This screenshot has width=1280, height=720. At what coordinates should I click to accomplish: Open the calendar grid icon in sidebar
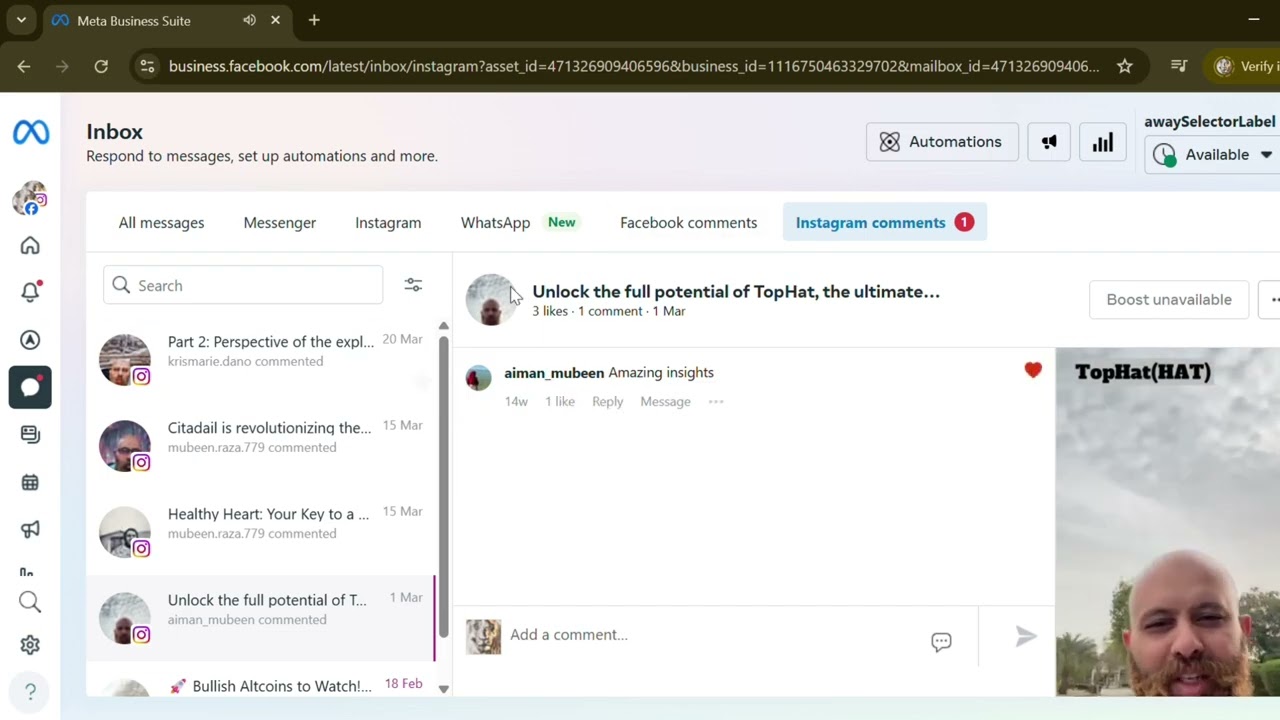tap(30, 482)
